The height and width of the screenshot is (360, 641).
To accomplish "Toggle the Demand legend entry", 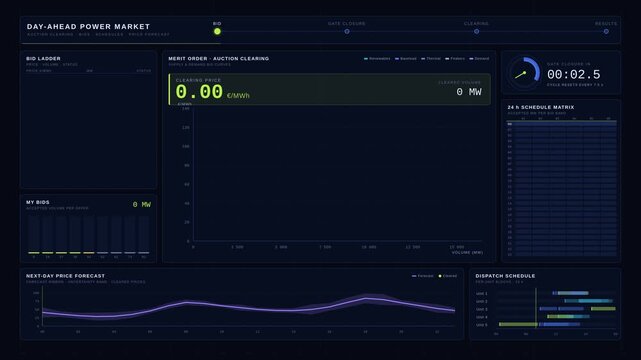I will 479,58.
